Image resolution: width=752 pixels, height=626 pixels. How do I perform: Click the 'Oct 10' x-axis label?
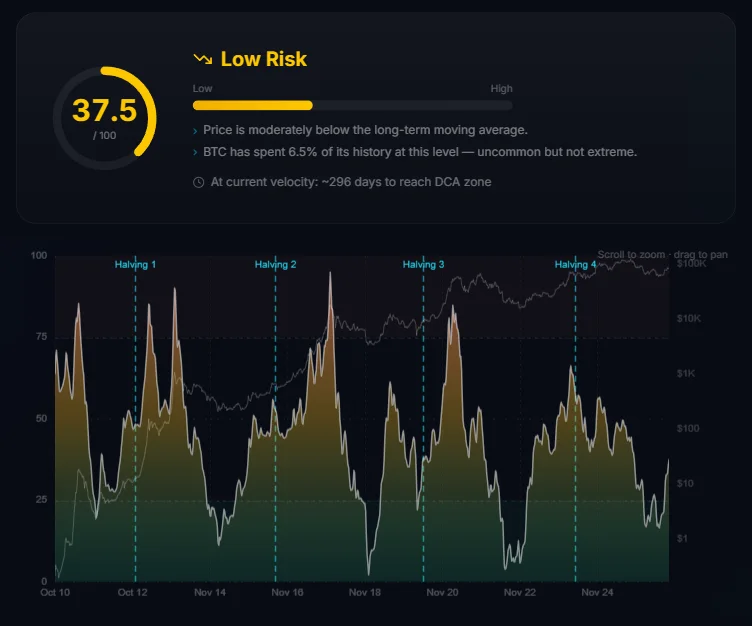click(55, 592)
